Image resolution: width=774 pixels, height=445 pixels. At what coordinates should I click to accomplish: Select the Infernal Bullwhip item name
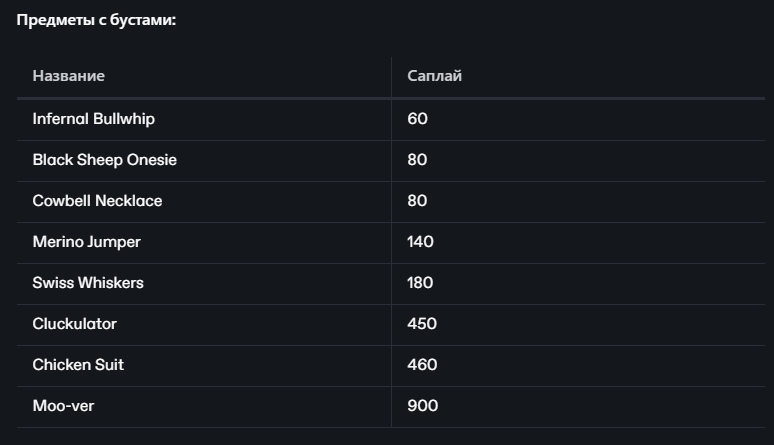click(x=94, y=119)
